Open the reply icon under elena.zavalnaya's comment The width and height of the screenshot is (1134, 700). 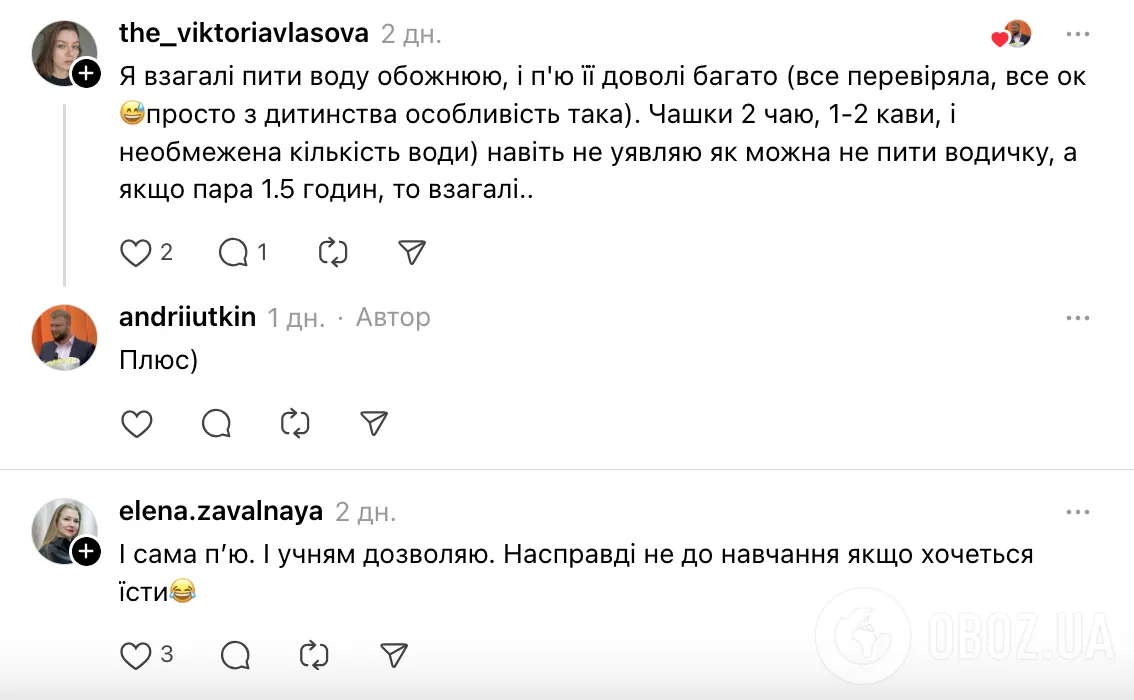pyautogui.click(x=234, y=656)
